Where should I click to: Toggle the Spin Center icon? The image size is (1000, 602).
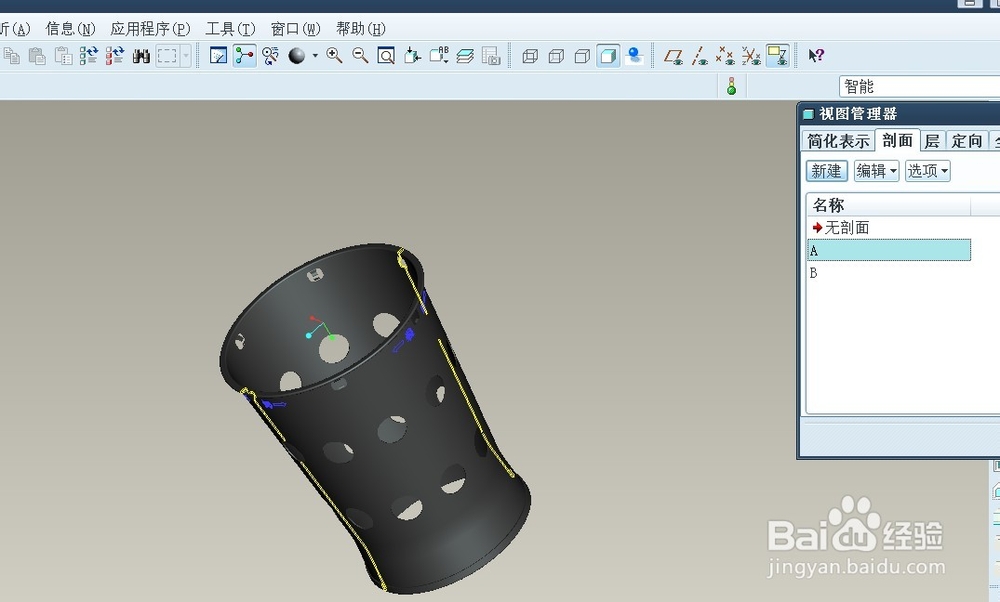tap(244, 56)
